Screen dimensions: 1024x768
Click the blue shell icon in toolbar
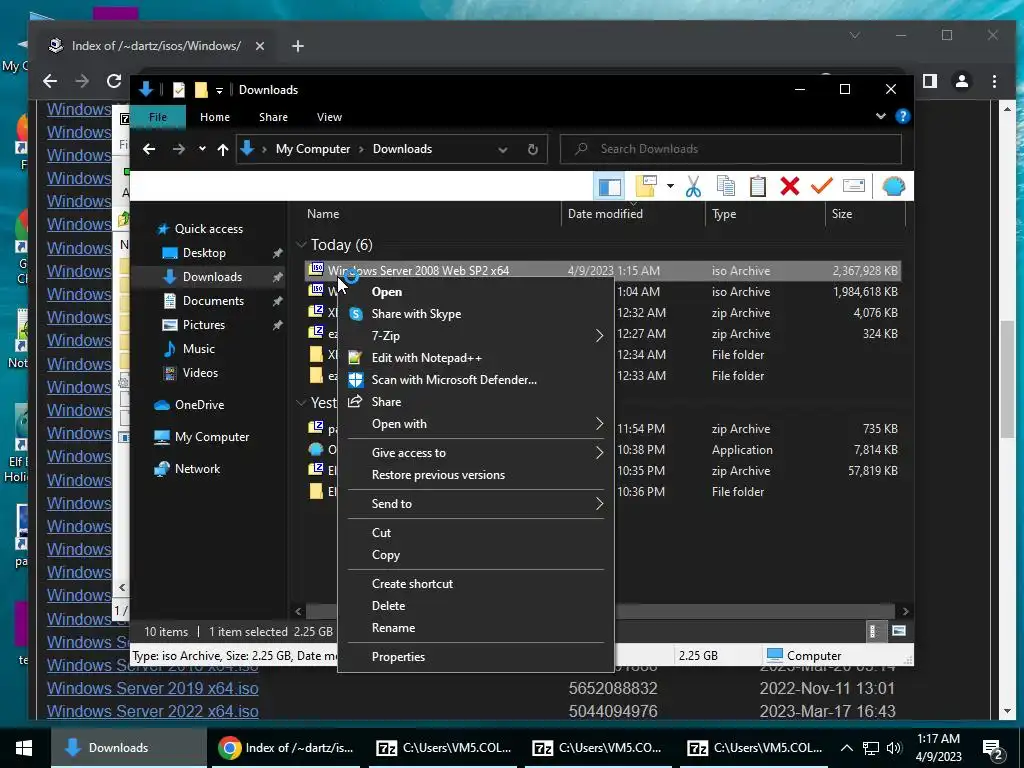point(893,187)
